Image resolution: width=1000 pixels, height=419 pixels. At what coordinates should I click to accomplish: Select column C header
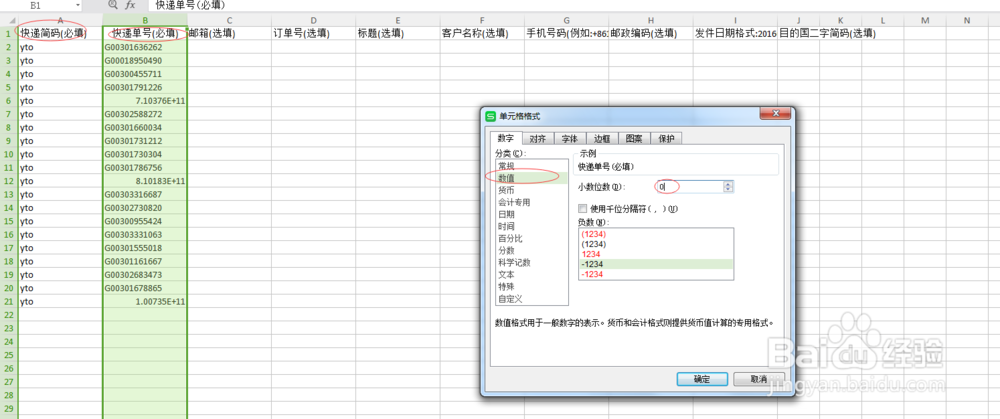click(229, 20)
